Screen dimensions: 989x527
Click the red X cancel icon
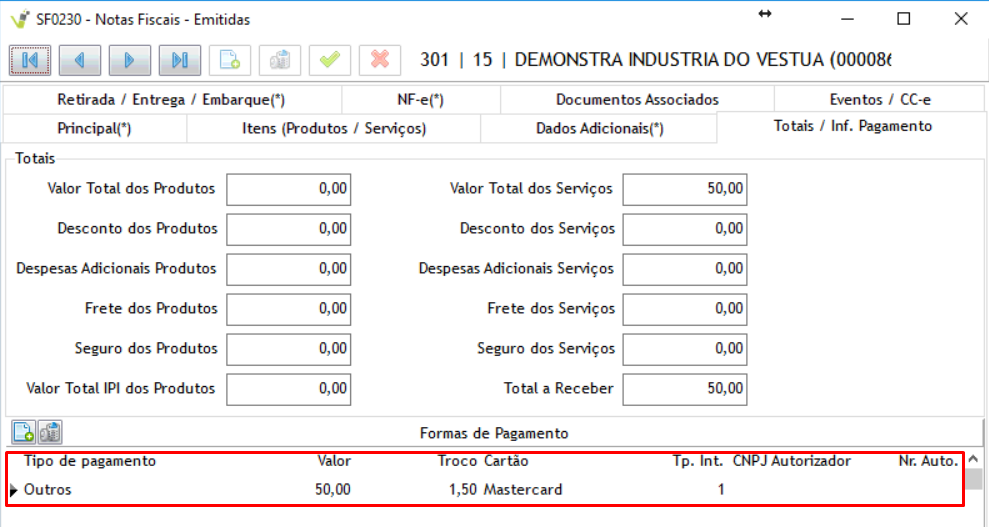(x=380, y=60)
